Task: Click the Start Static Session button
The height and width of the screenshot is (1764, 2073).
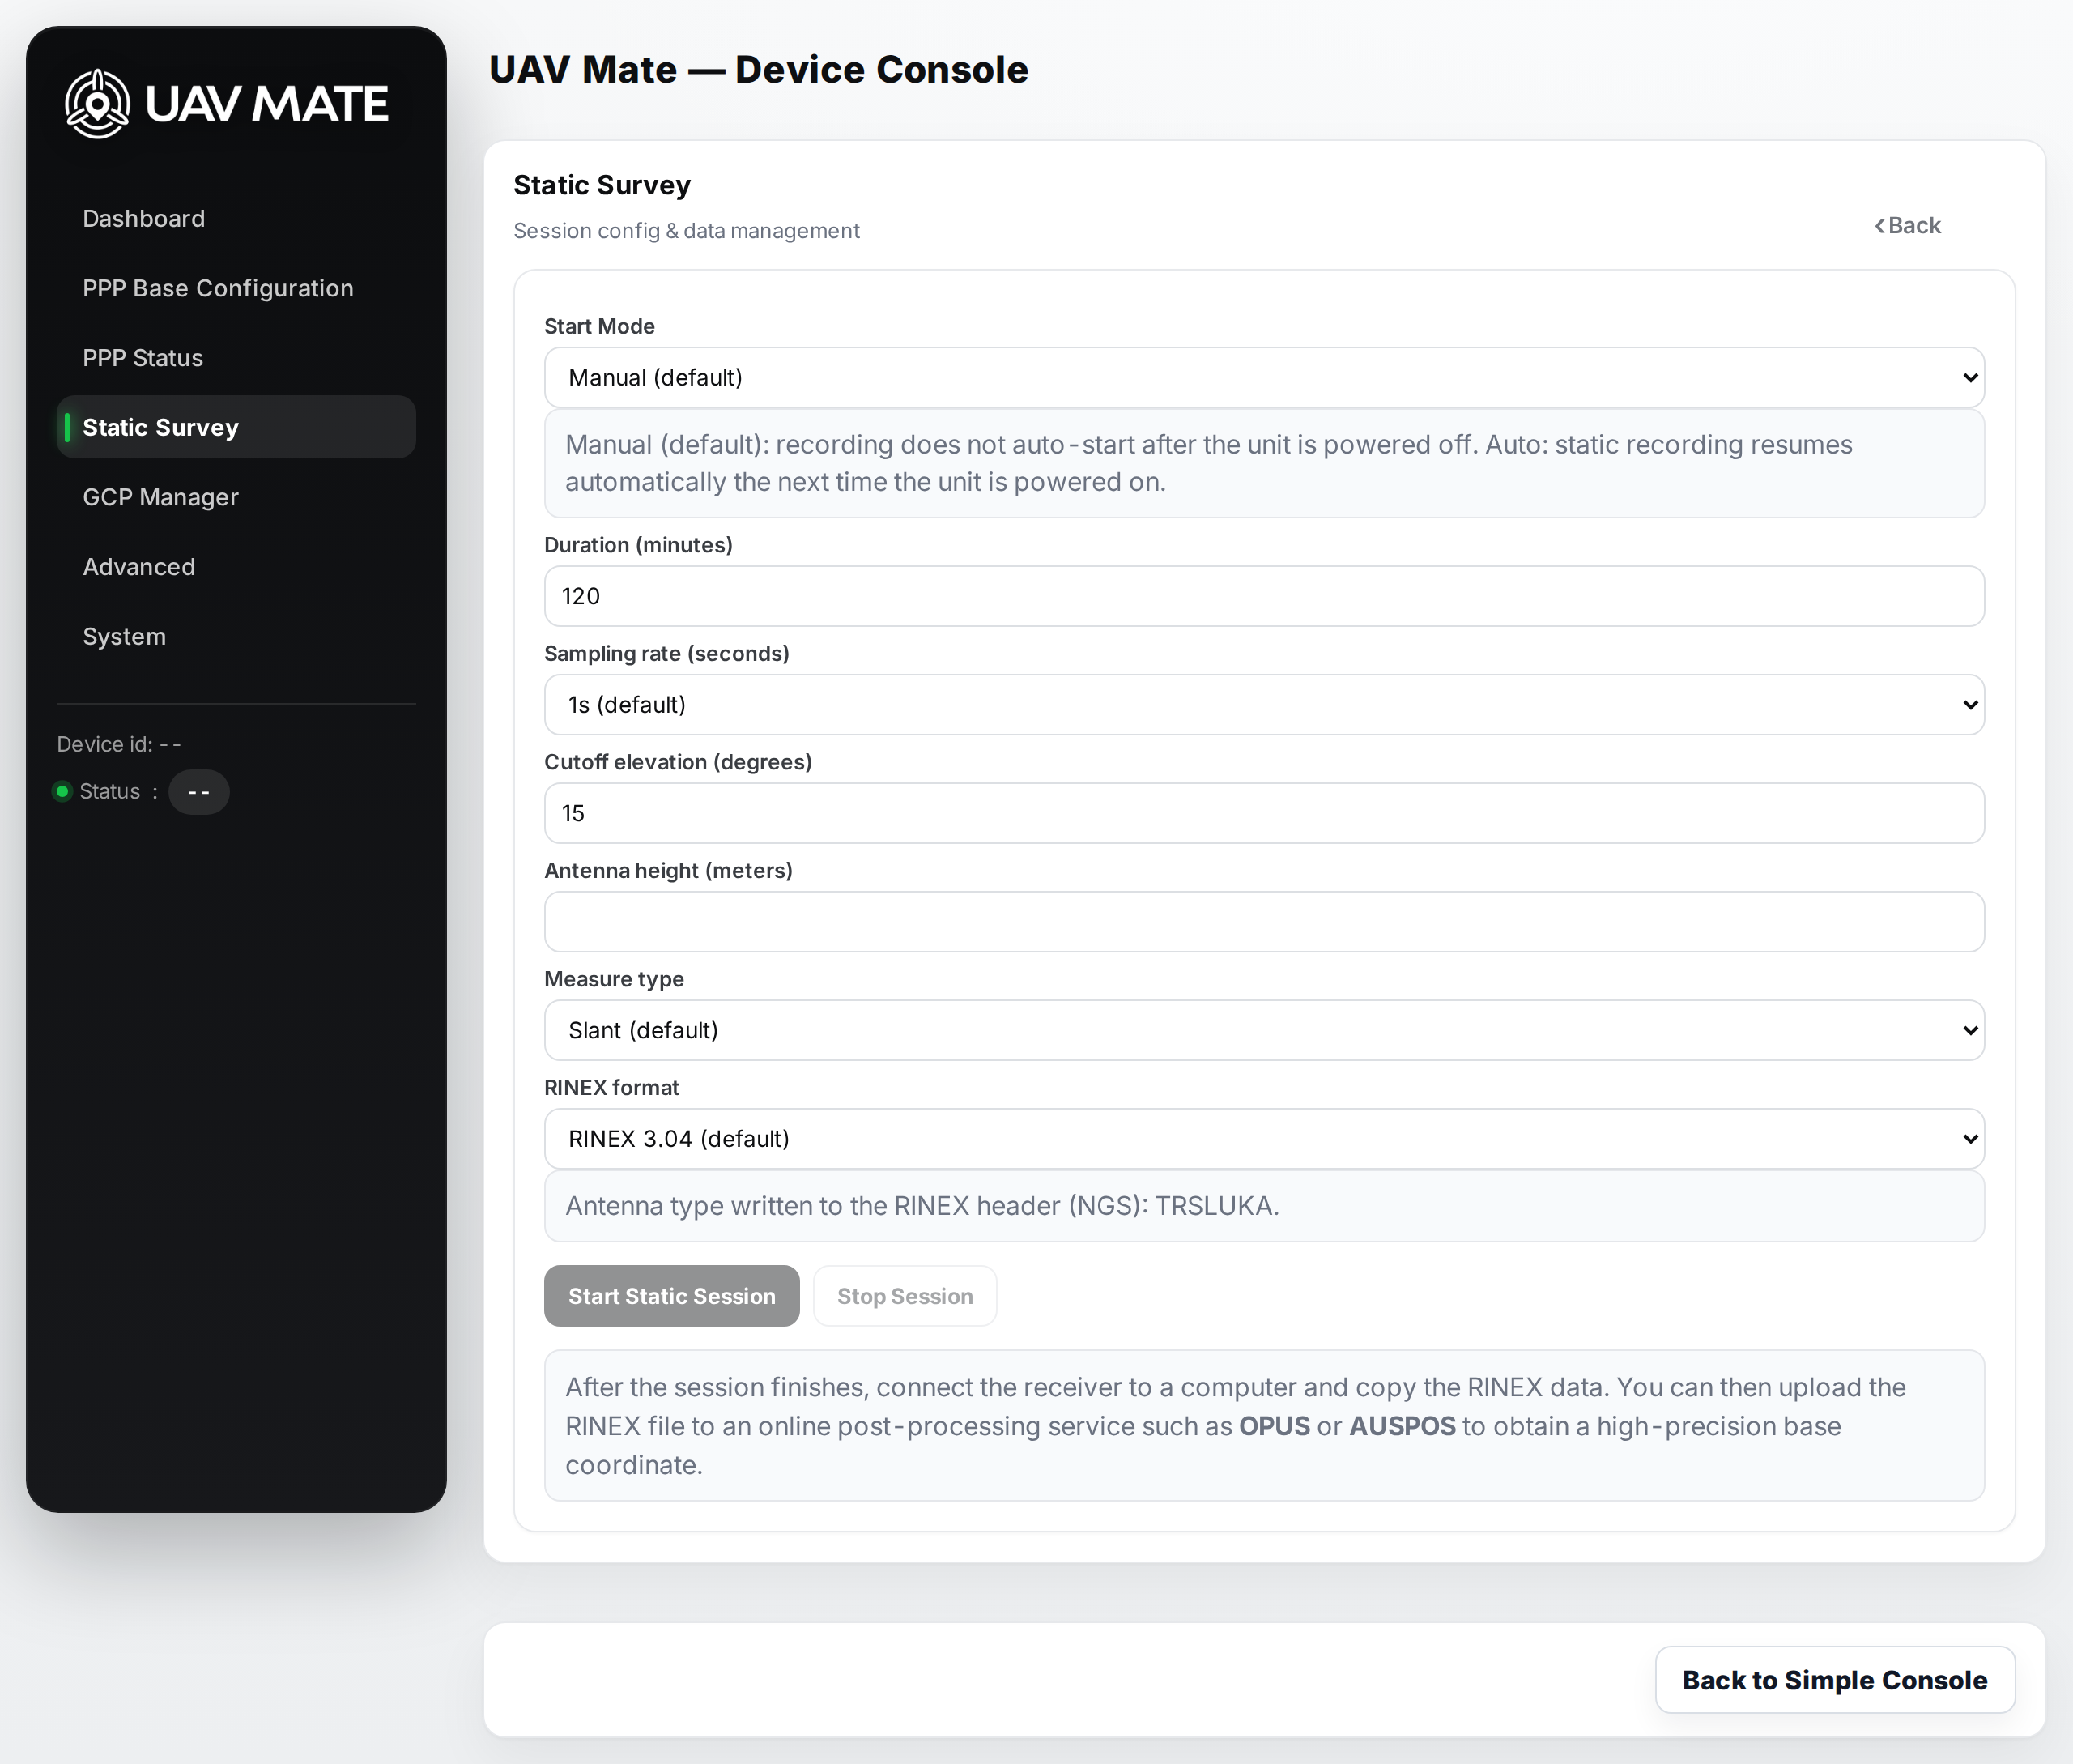Action: (x=671, y=1296)
